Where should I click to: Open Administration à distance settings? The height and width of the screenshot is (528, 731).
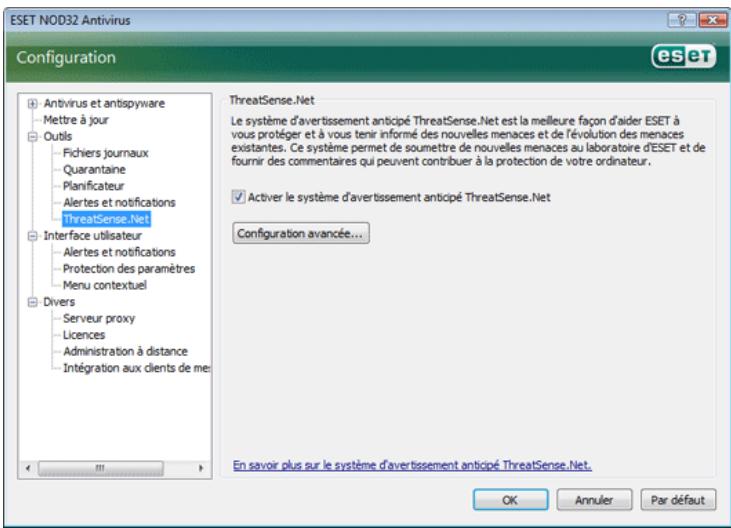(x=125, y=351)
